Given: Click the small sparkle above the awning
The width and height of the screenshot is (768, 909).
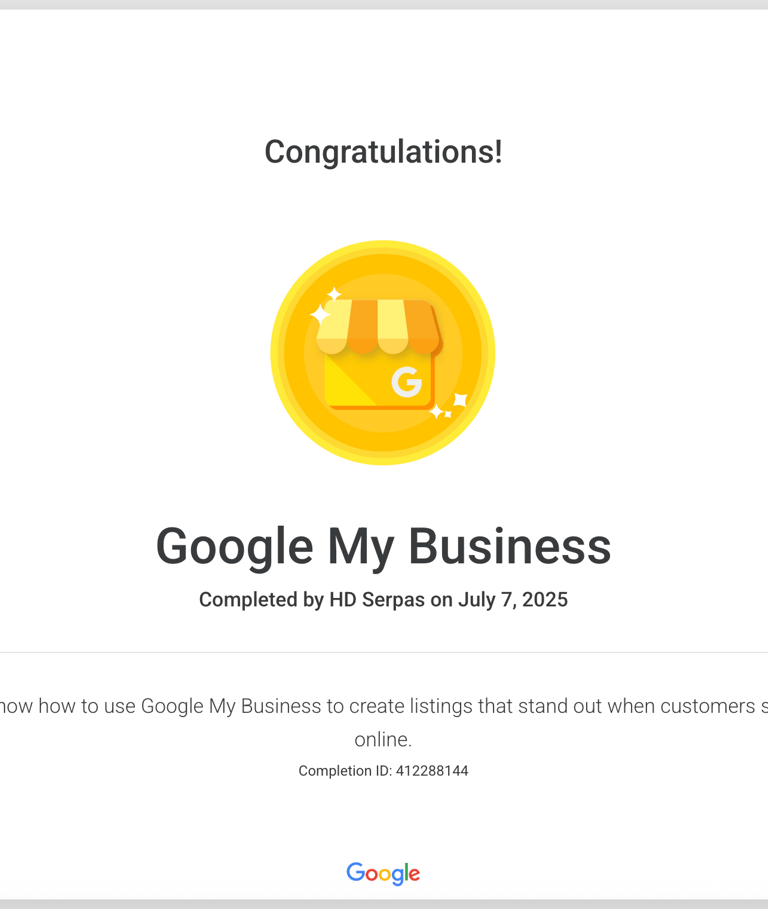Looking at the screenshot, I should point(334,294).
